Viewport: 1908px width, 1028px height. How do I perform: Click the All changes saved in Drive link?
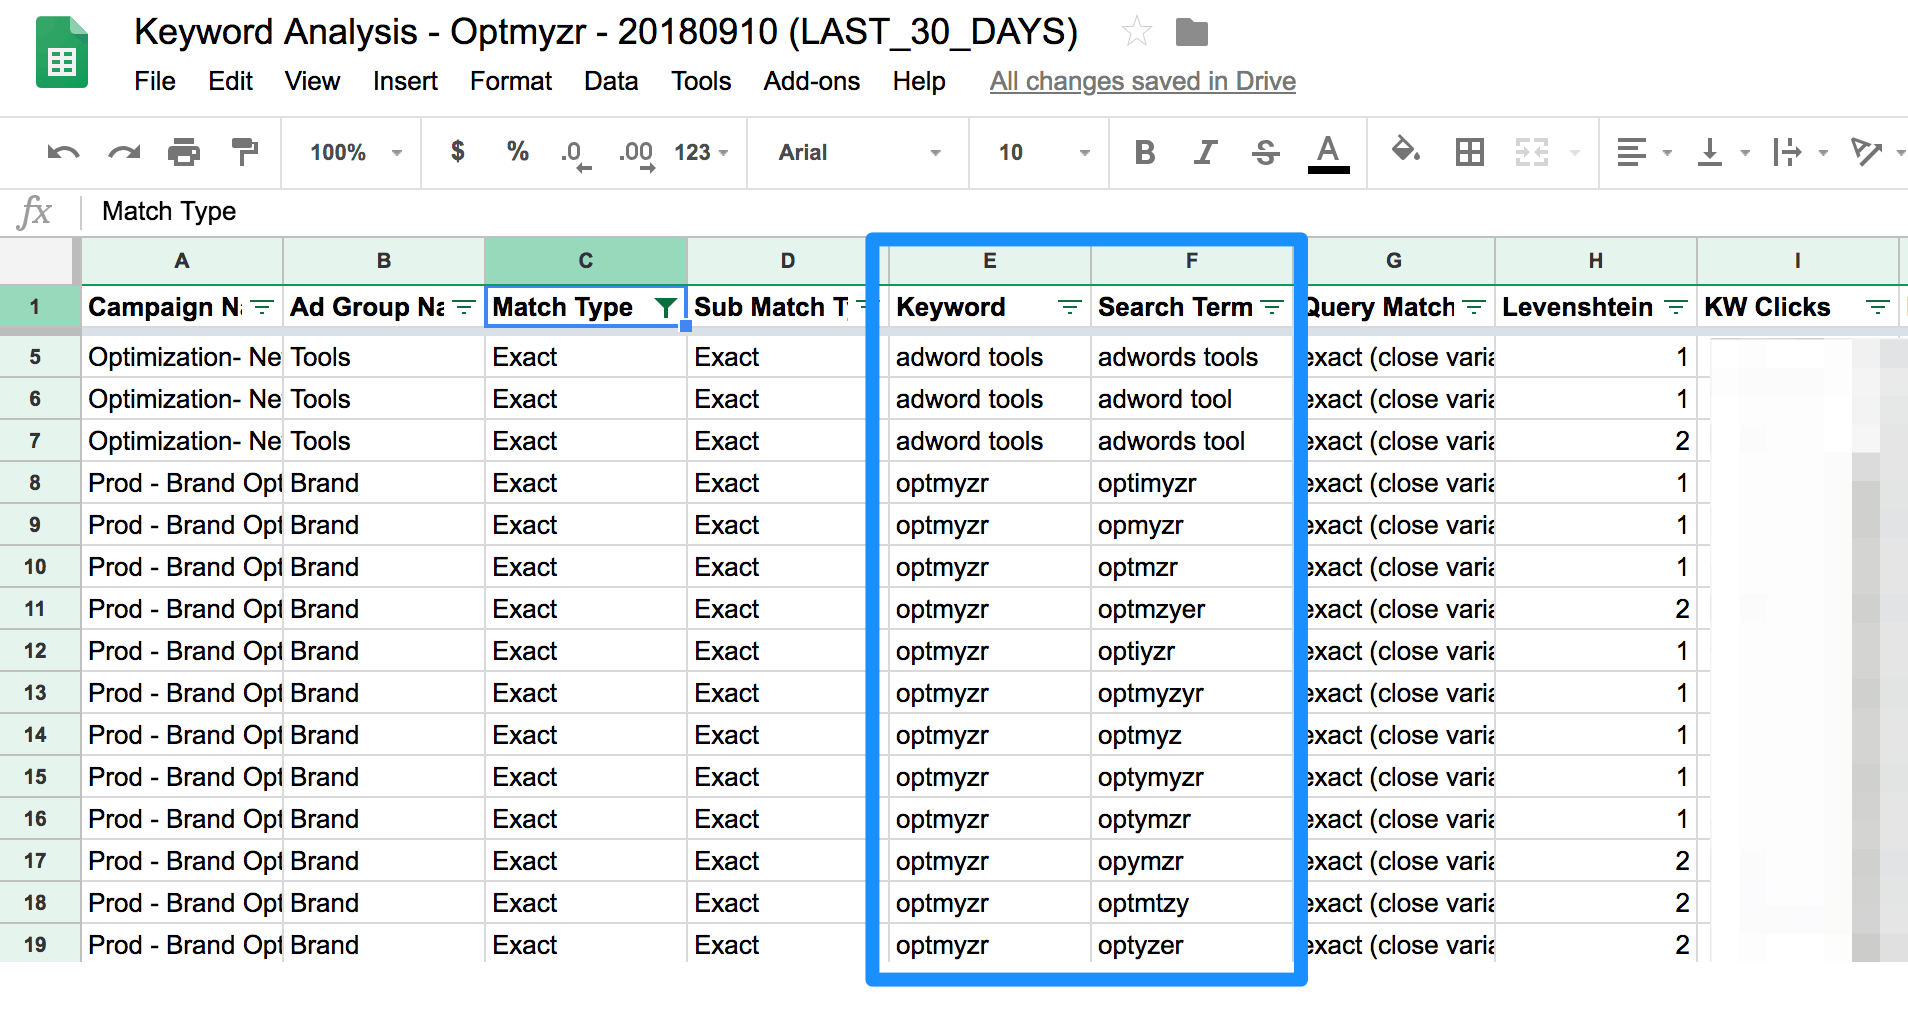[1141, 81]
